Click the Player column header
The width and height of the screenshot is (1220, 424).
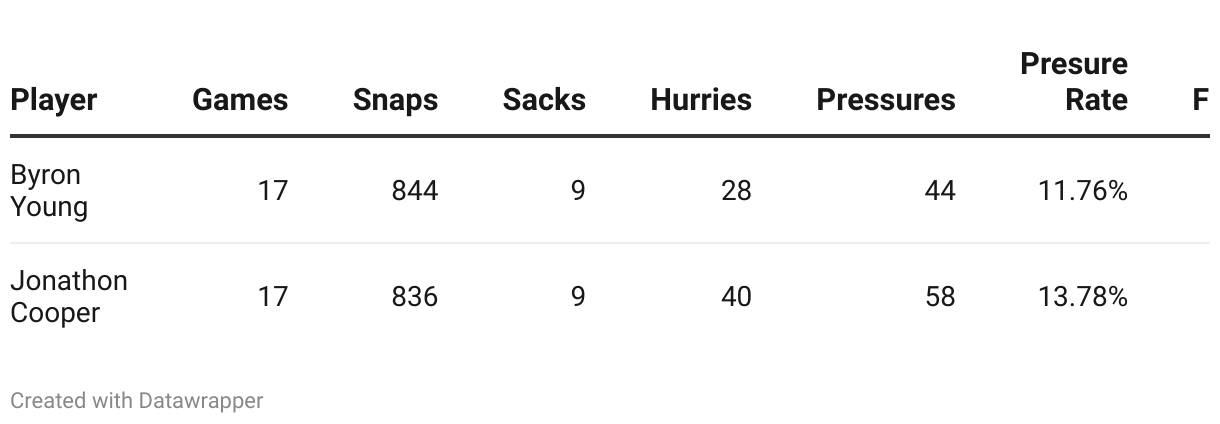click(54, 100)
